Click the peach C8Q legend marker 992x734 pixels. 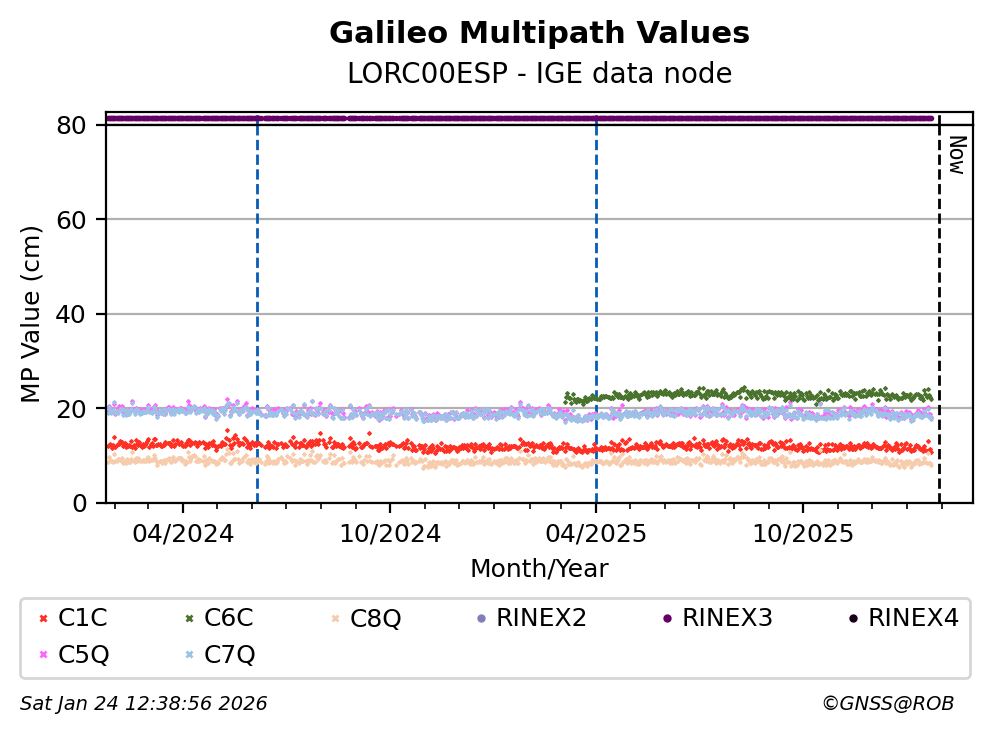coord(335,618)
